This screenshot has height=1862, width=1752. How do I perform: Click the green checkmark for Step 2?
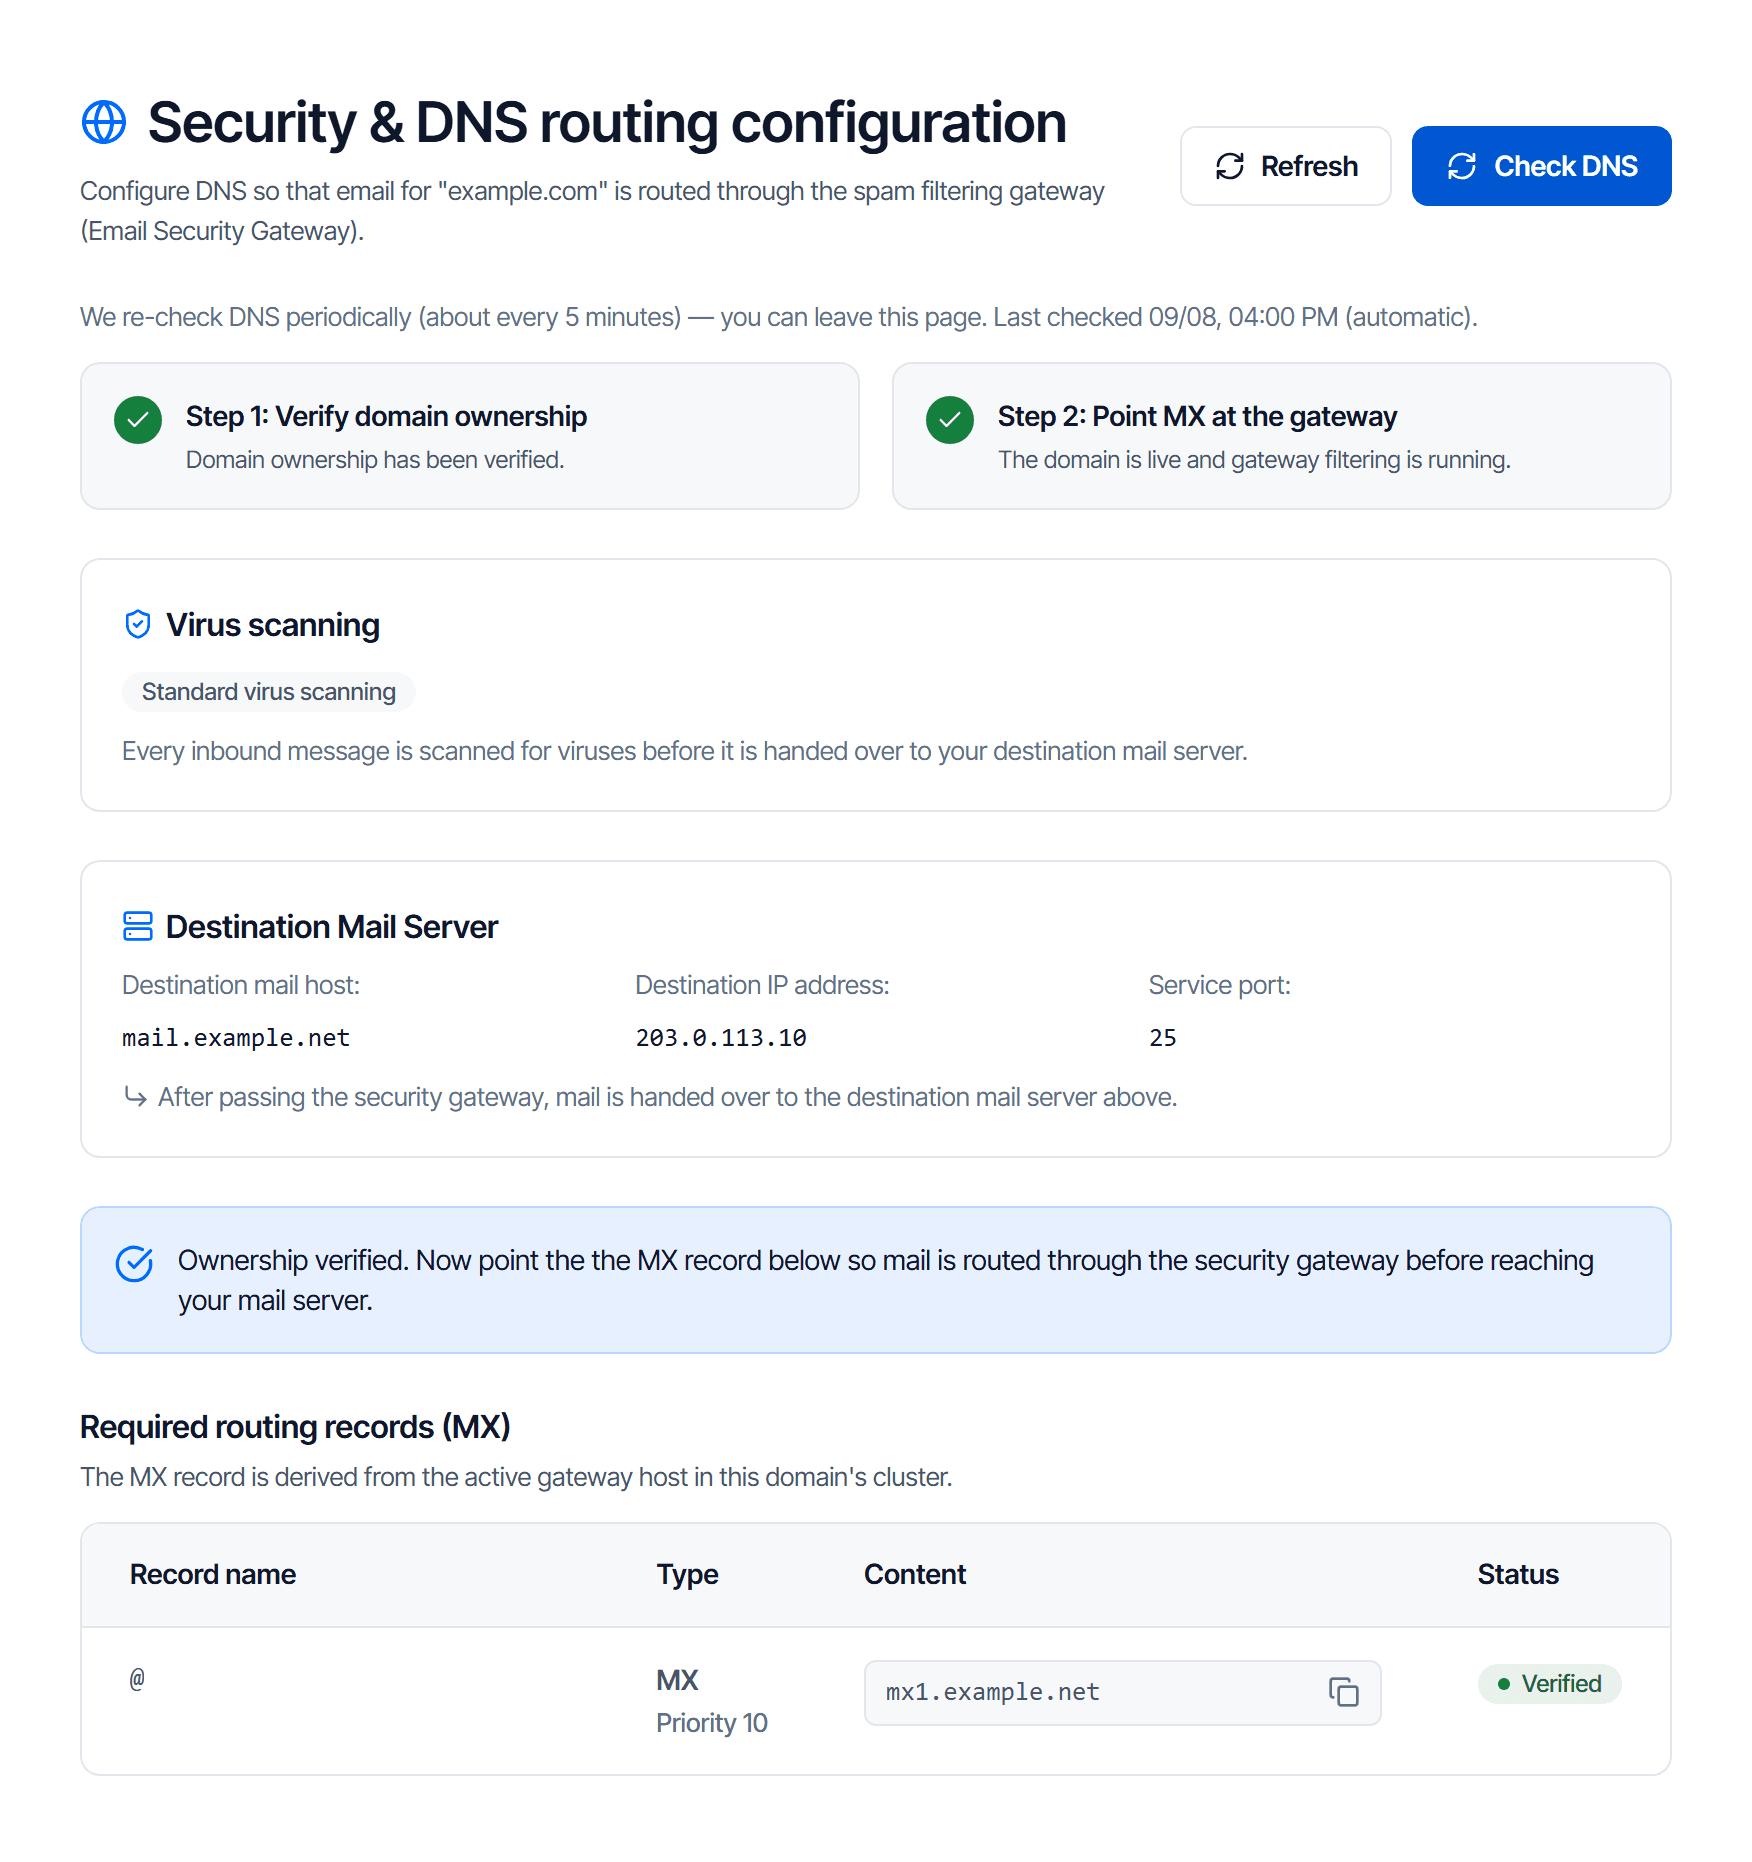(950, 420)
